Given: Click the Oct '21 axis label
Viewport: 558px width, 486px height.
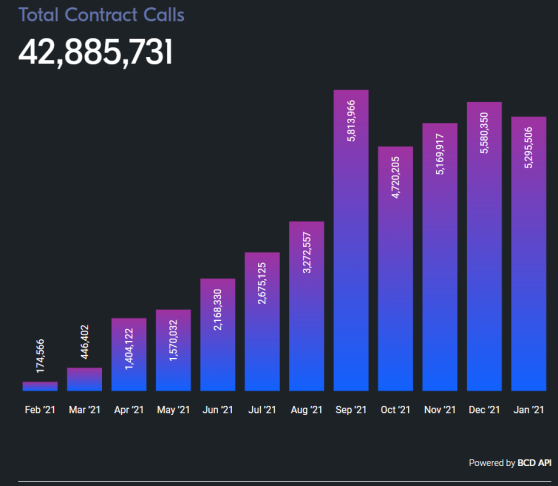Looking at the screenshot, I should coord(395,410).
